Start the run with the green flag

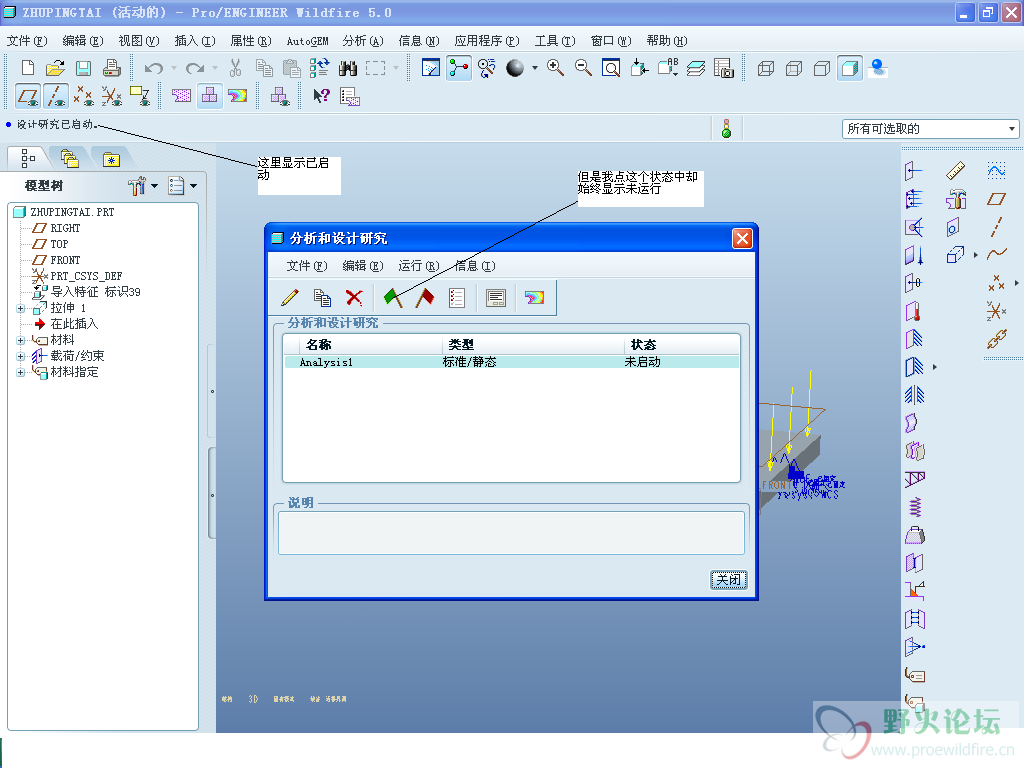click(393, 298)
